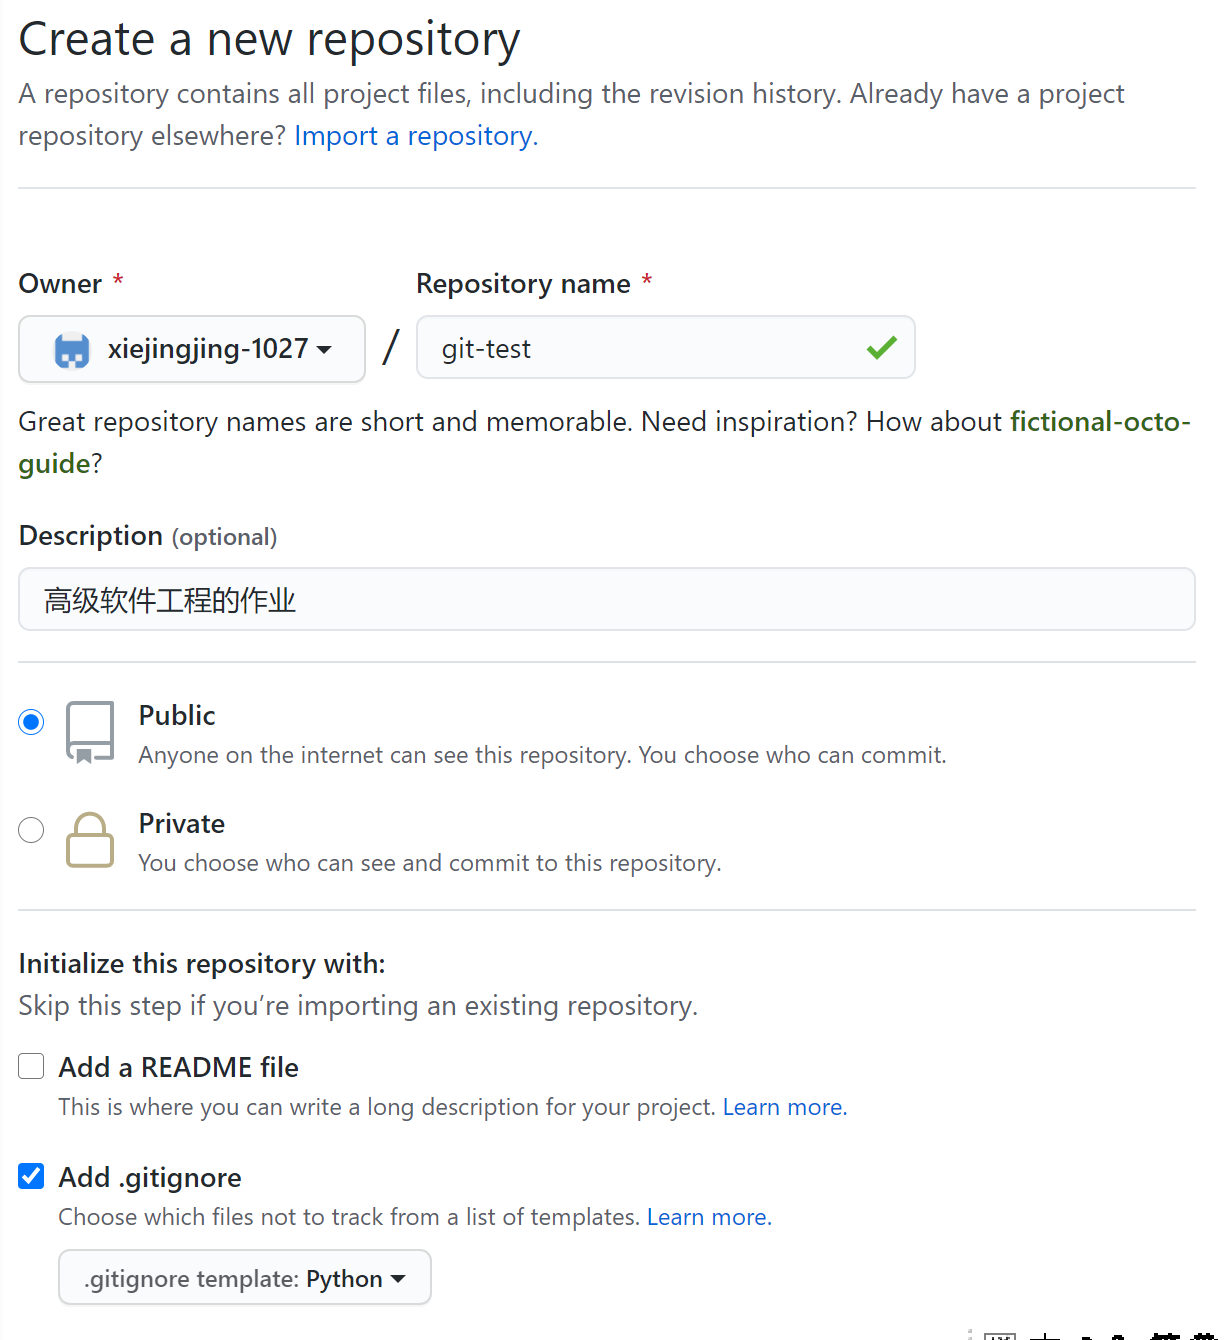1227x1340 pixels.
Task: Enable the Add a README file checkbox
Action: coord(31,1067)
